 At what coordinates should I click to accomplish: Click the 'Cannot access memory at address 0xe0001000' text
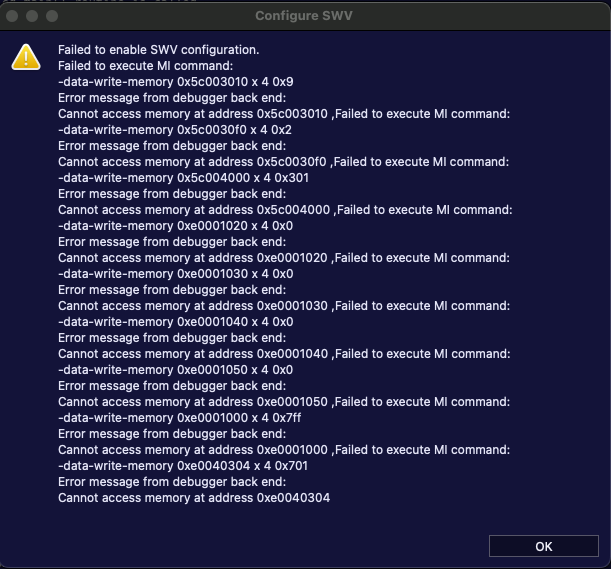(x=194, y=450)
